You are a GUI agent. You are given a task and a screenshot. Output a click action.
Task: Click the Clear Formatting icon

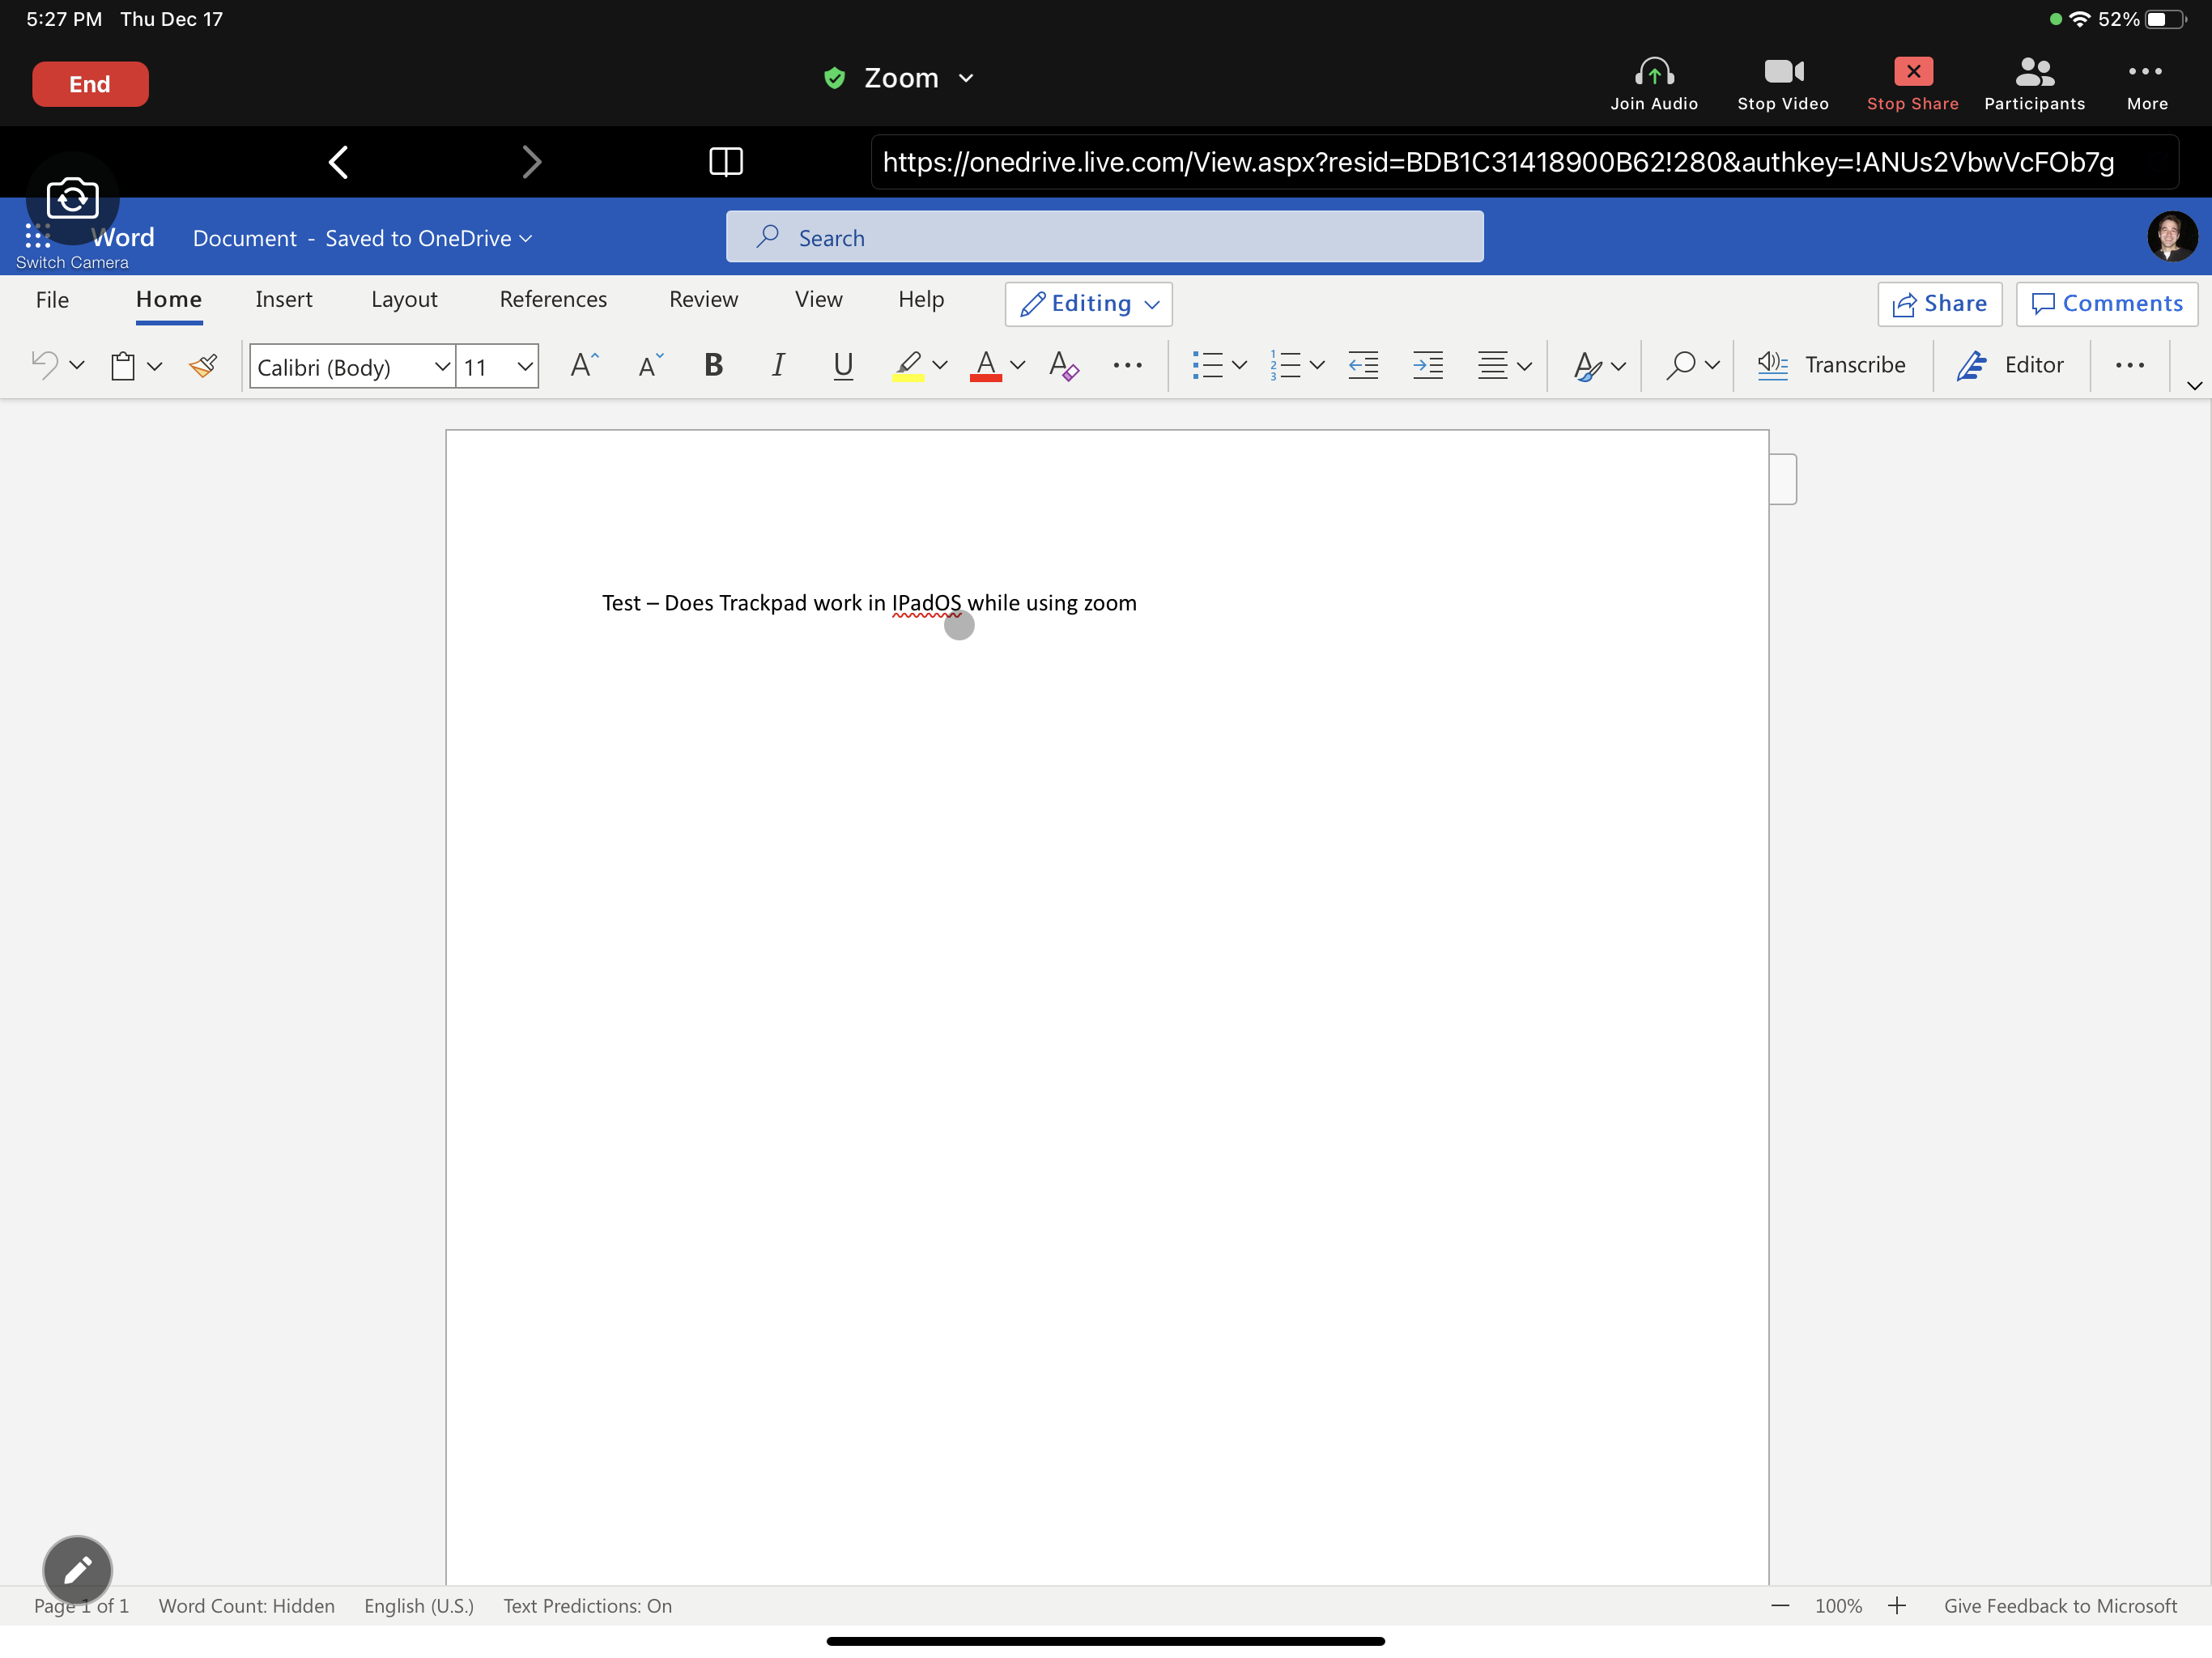(x=1063, y=366)
